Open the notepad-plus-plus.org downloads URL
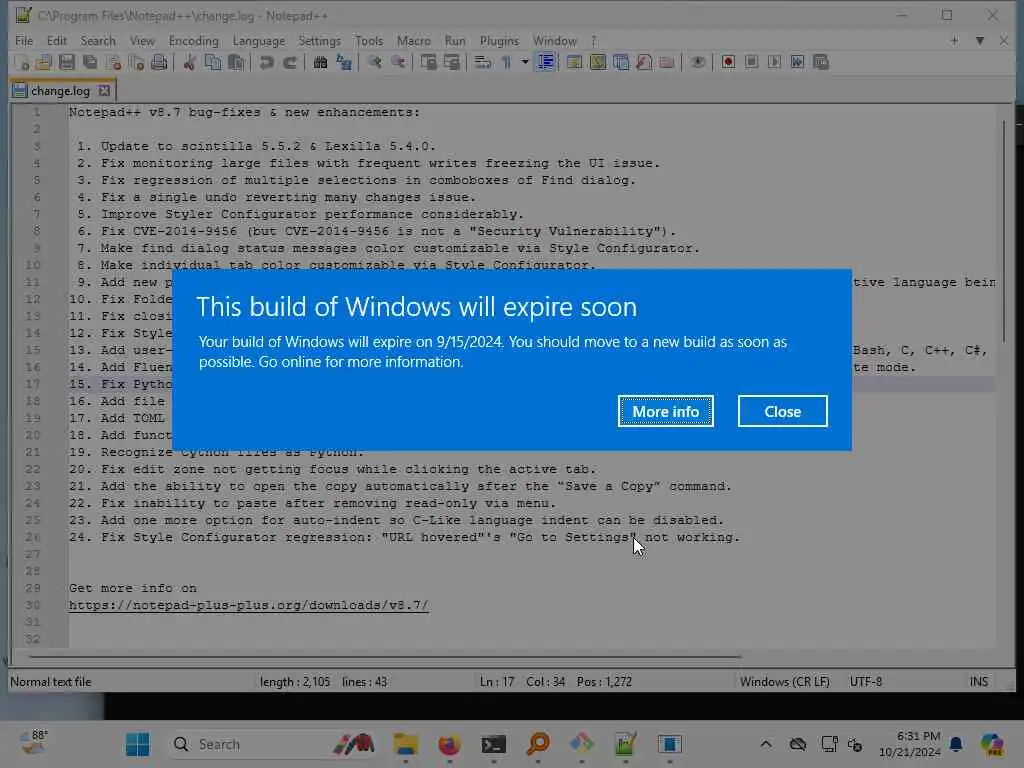The height and width of the screenshot is (768, 1024). [249, 605]
